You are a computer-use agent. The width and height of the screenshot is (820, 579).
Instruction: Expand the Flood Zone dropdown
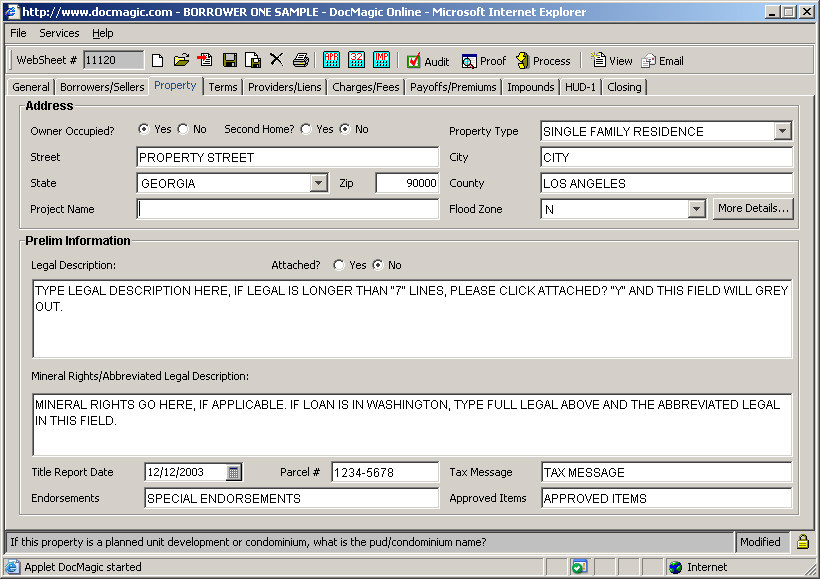(696, 209)
